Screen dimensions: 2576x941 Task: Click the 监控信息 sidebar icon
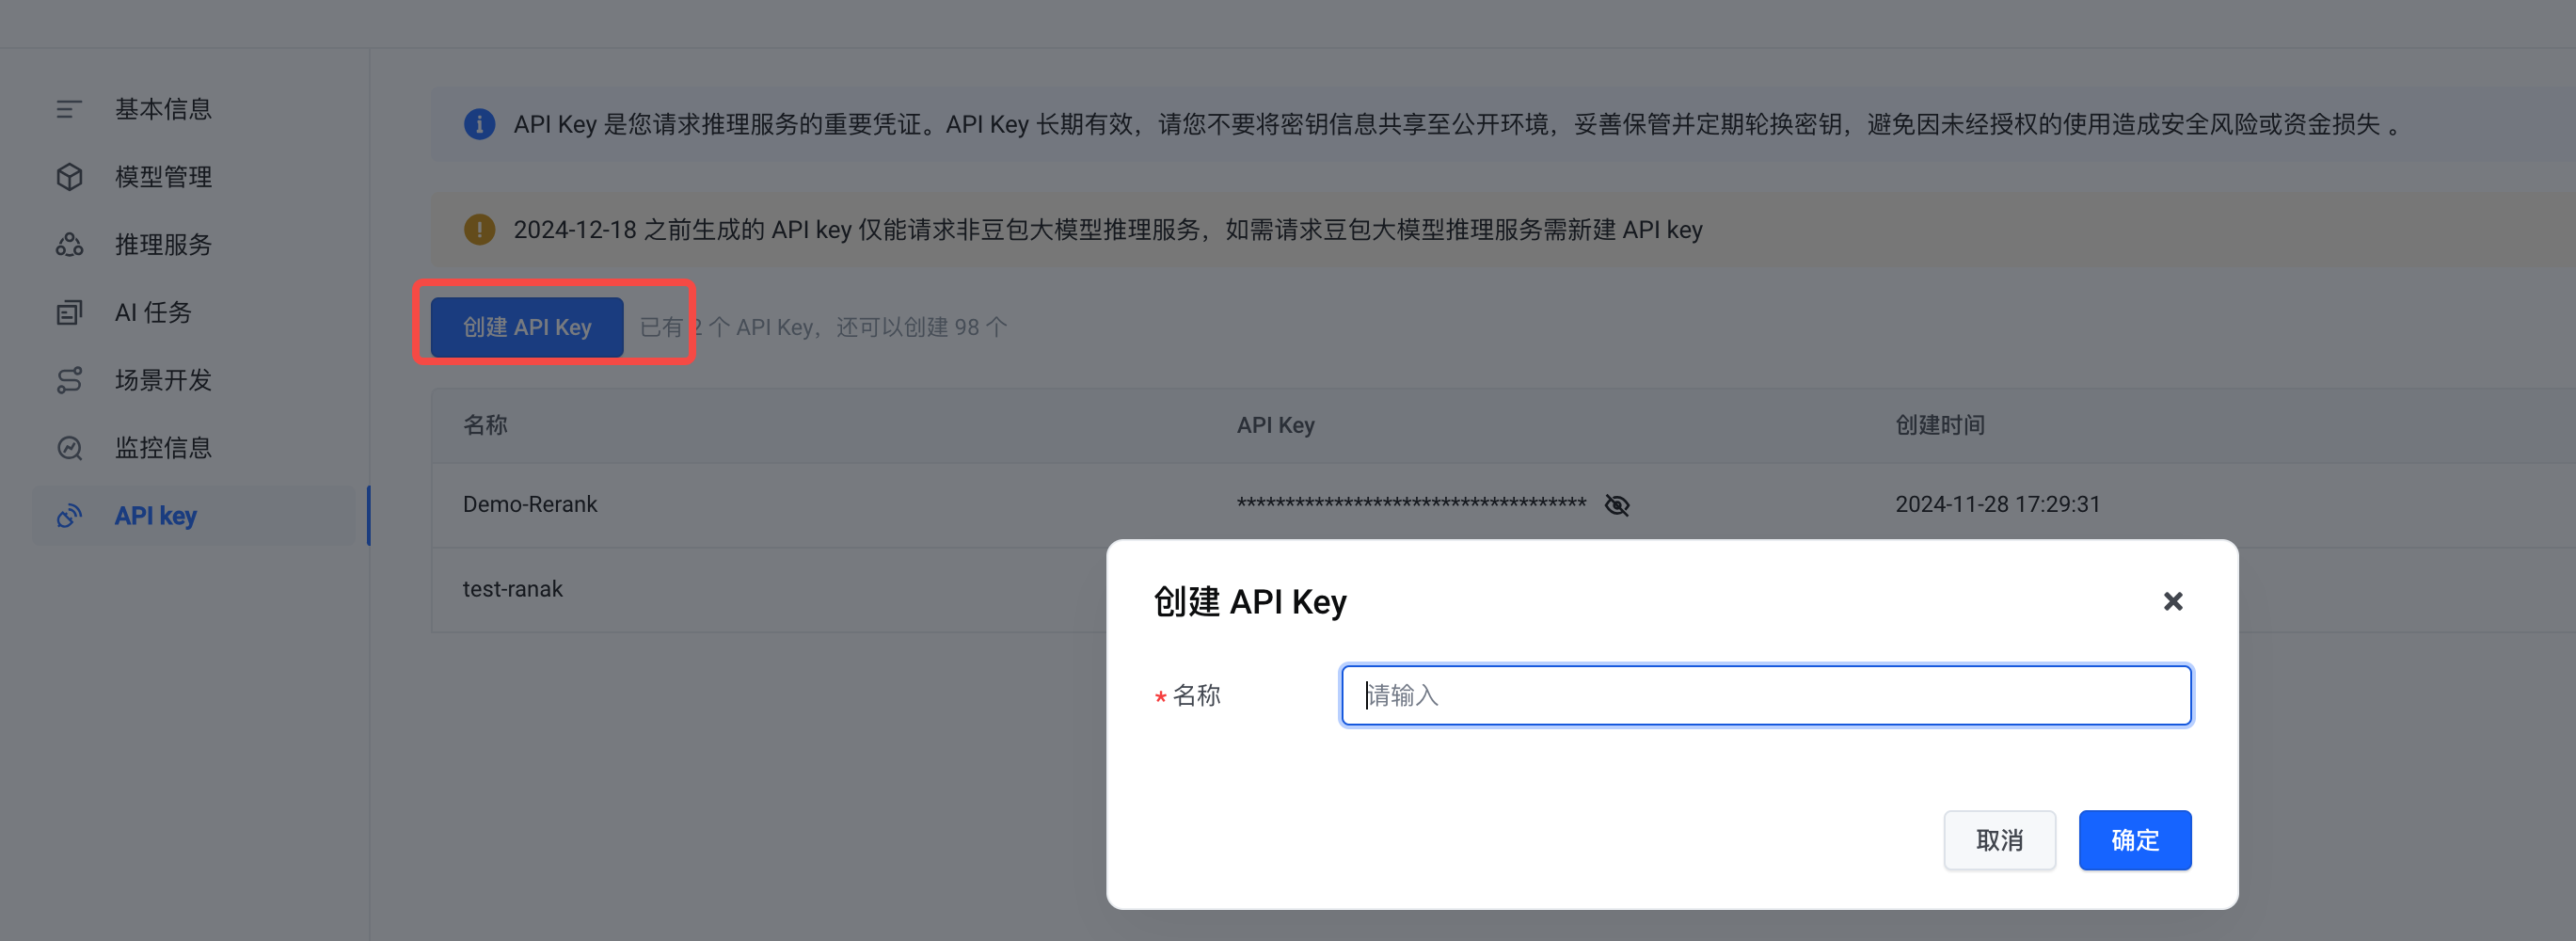[69, 448]
